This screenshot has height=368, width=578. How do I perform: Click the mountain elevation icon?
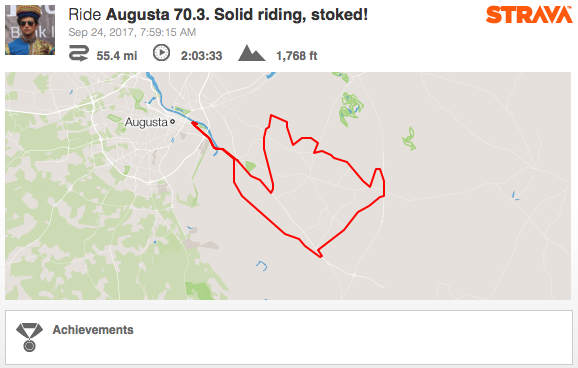coord(251,53)
